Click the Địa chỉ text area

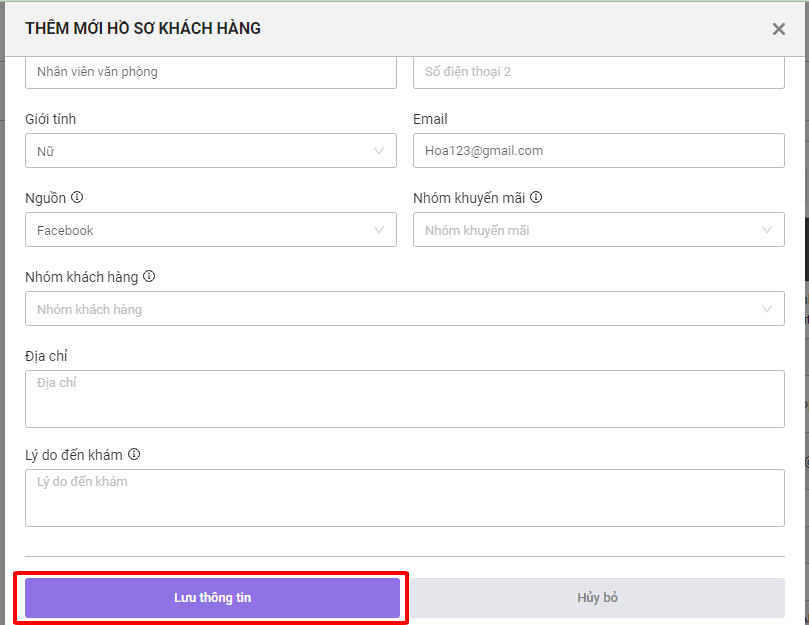(405, 399)
